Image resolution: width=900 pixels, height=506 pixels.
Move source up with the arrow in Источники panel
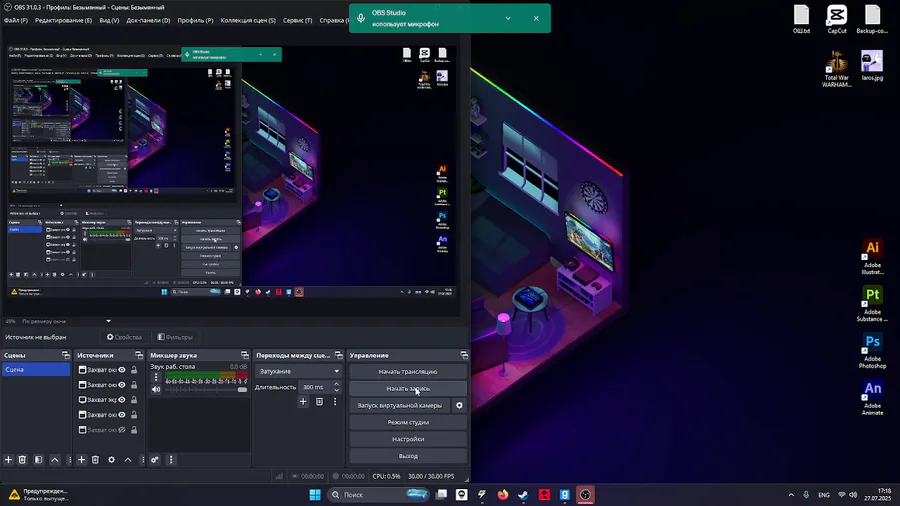(x=127, y=460)
